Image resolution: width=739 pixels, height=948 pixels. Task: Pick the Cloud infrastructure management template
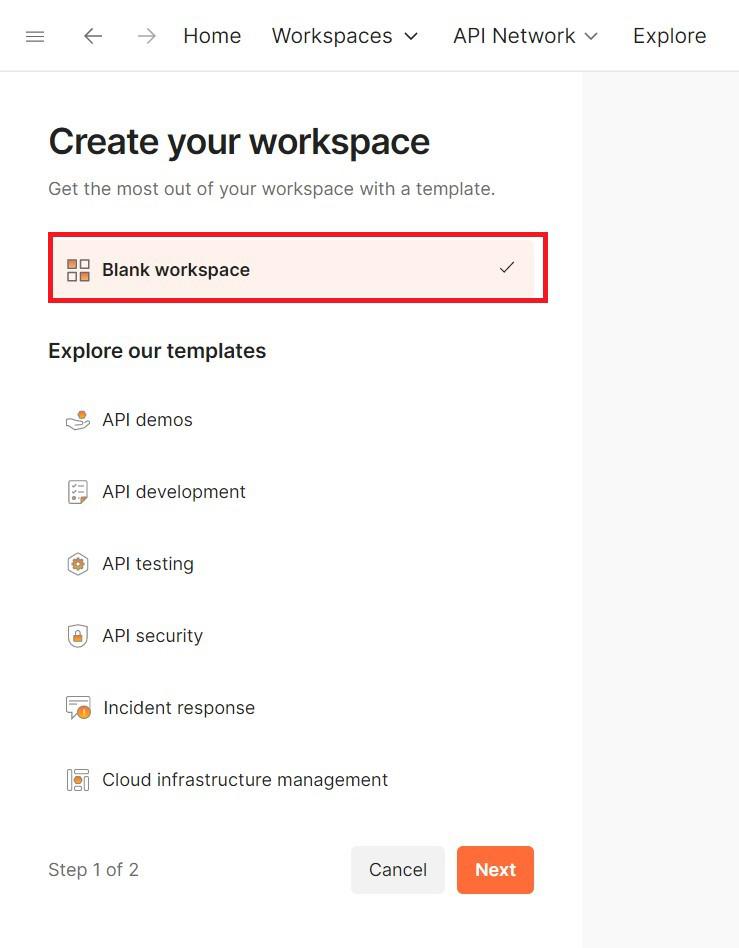pyautogui.click(x=245, y=780)
